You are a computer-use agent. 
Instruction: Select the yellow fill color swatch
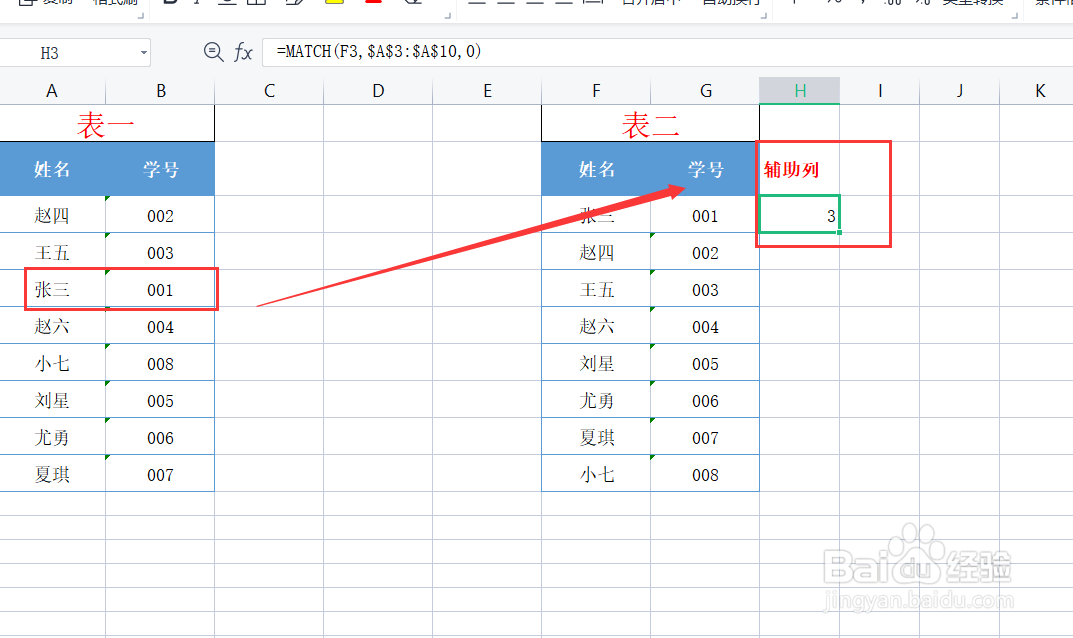pyautogui.click(x=336, y=4)
